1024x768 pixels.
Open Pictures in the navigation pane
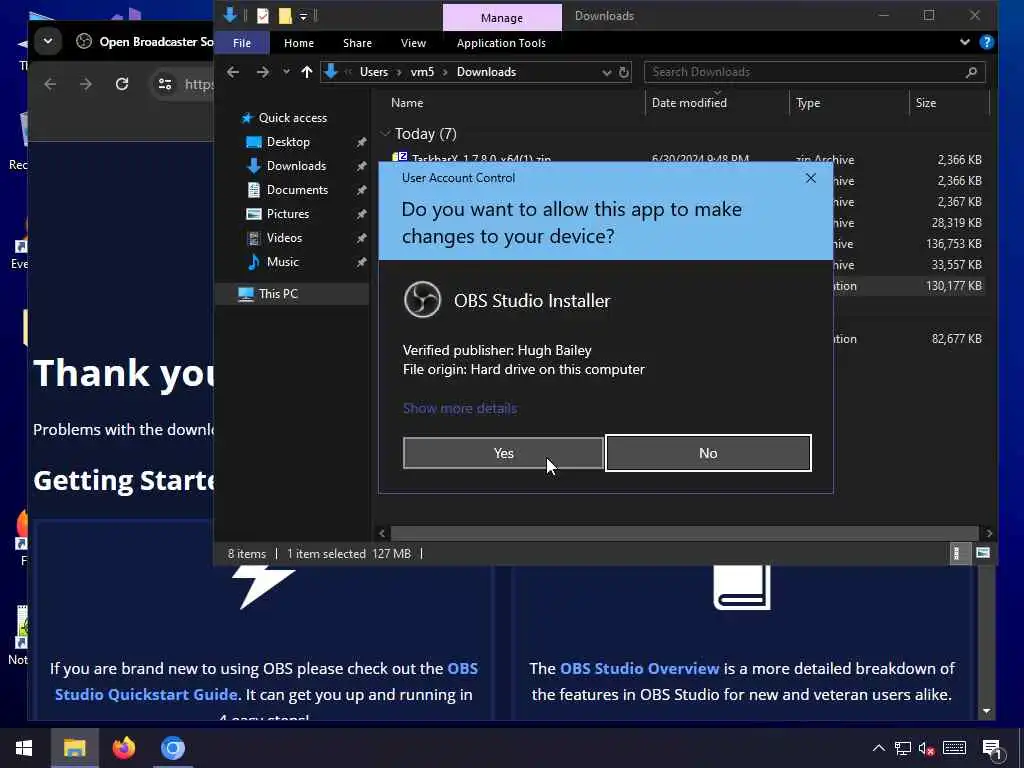[x=287, y=214]
